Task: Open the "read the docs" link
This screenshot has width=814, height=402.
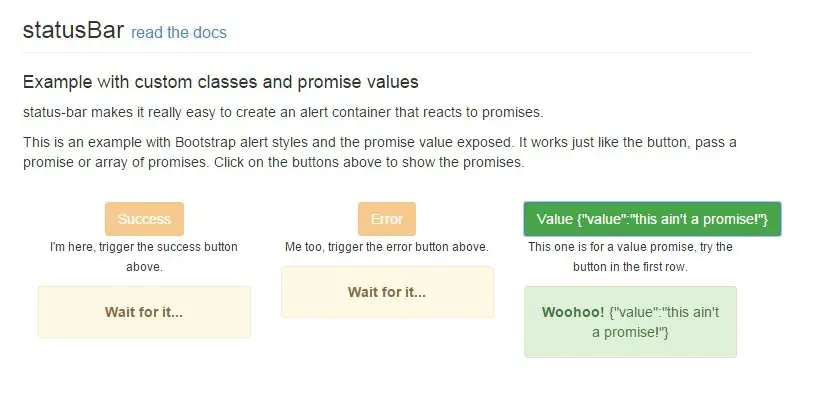Action: (x=179, y=32)
